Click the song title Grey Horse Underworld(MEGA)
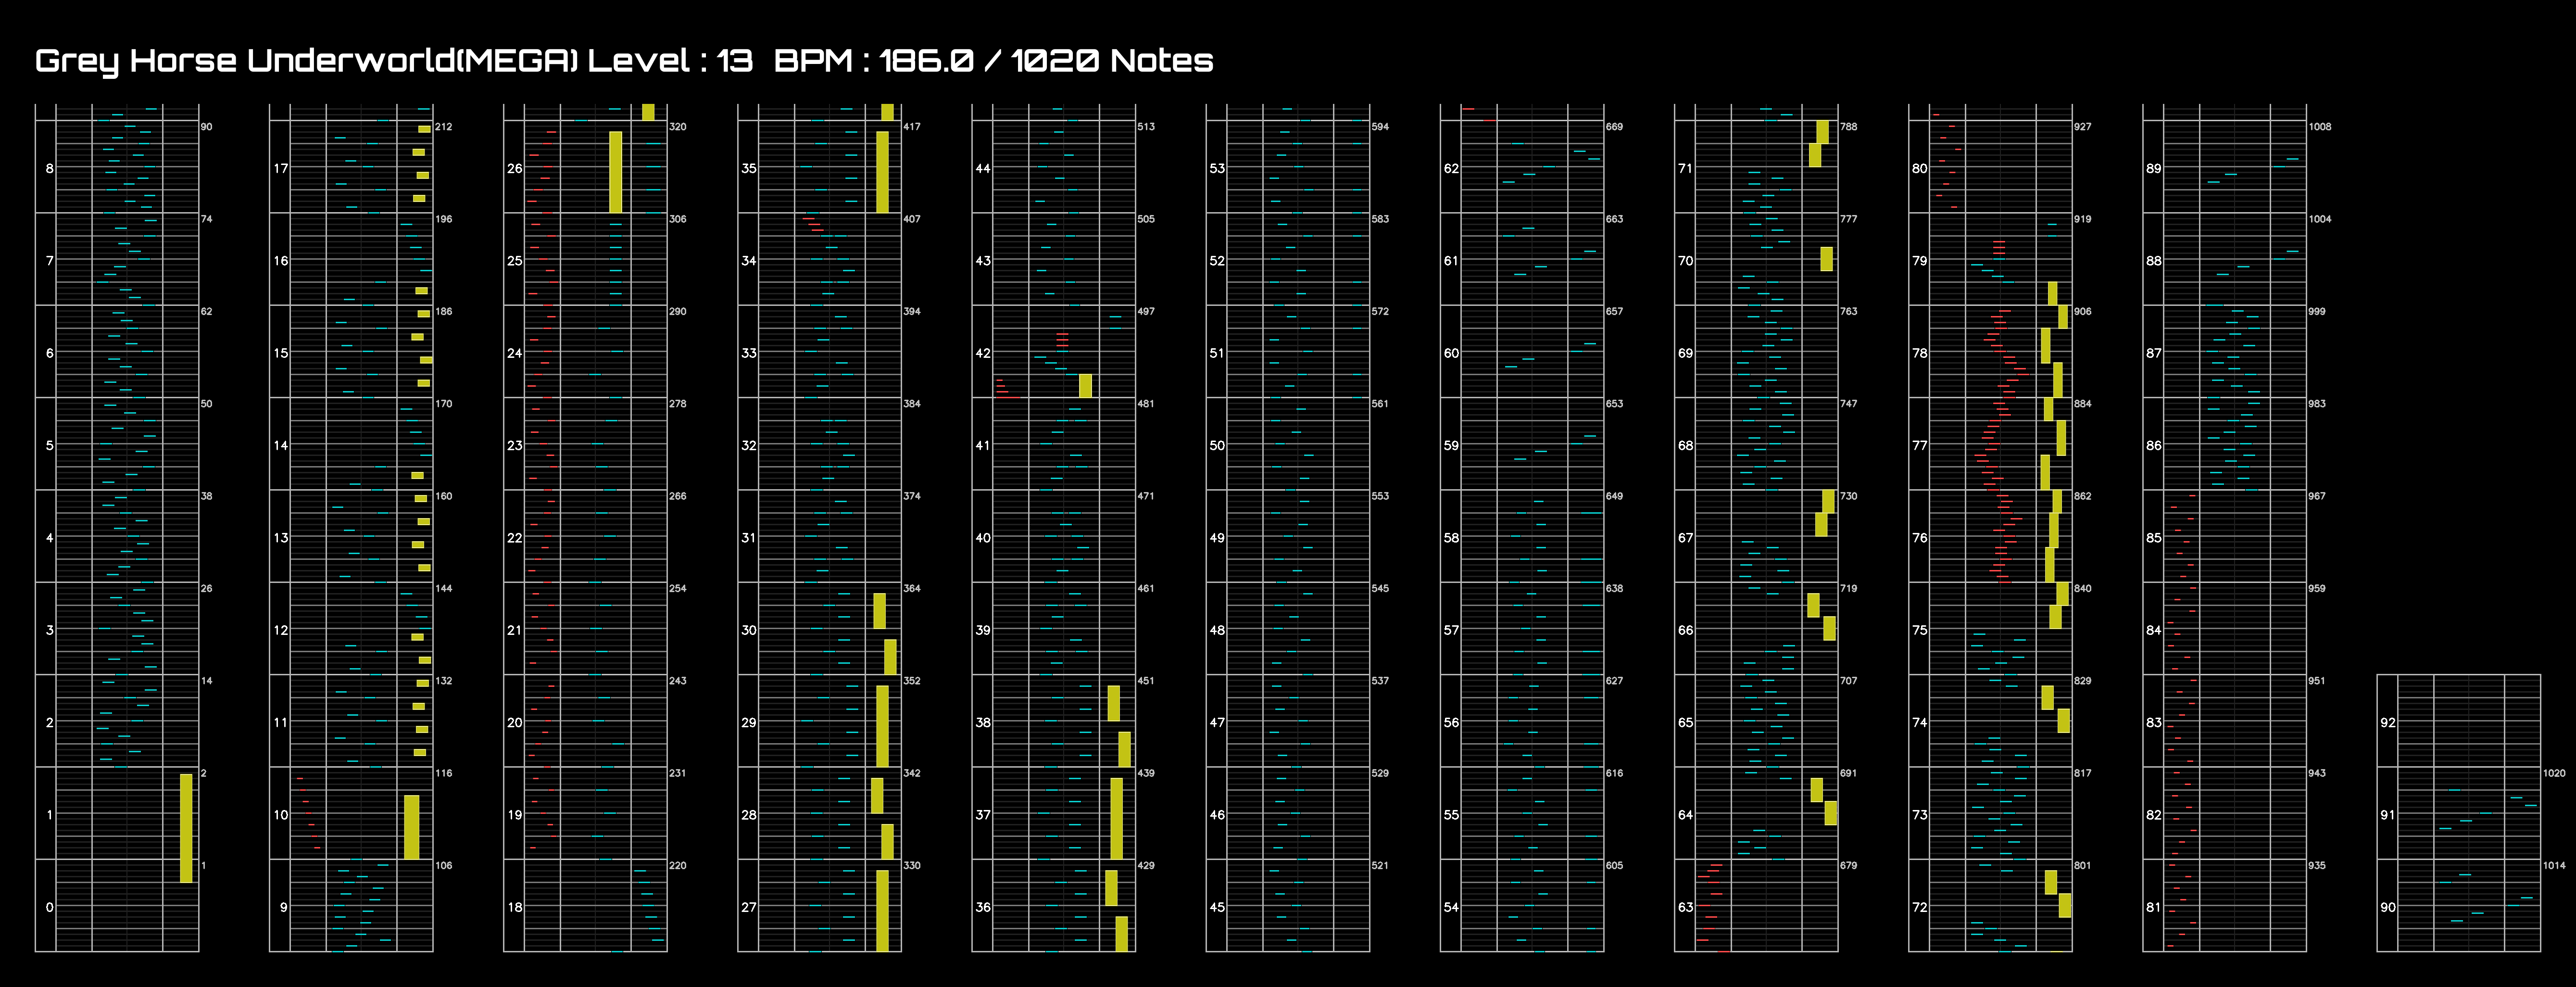The image size is (2576, 987). coord(307,61)
